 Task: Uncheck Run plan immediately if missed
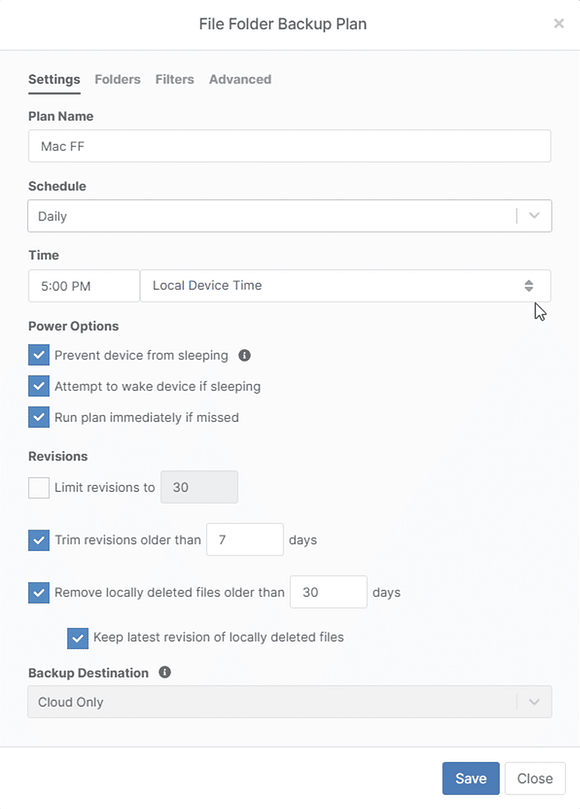[39, 418]
